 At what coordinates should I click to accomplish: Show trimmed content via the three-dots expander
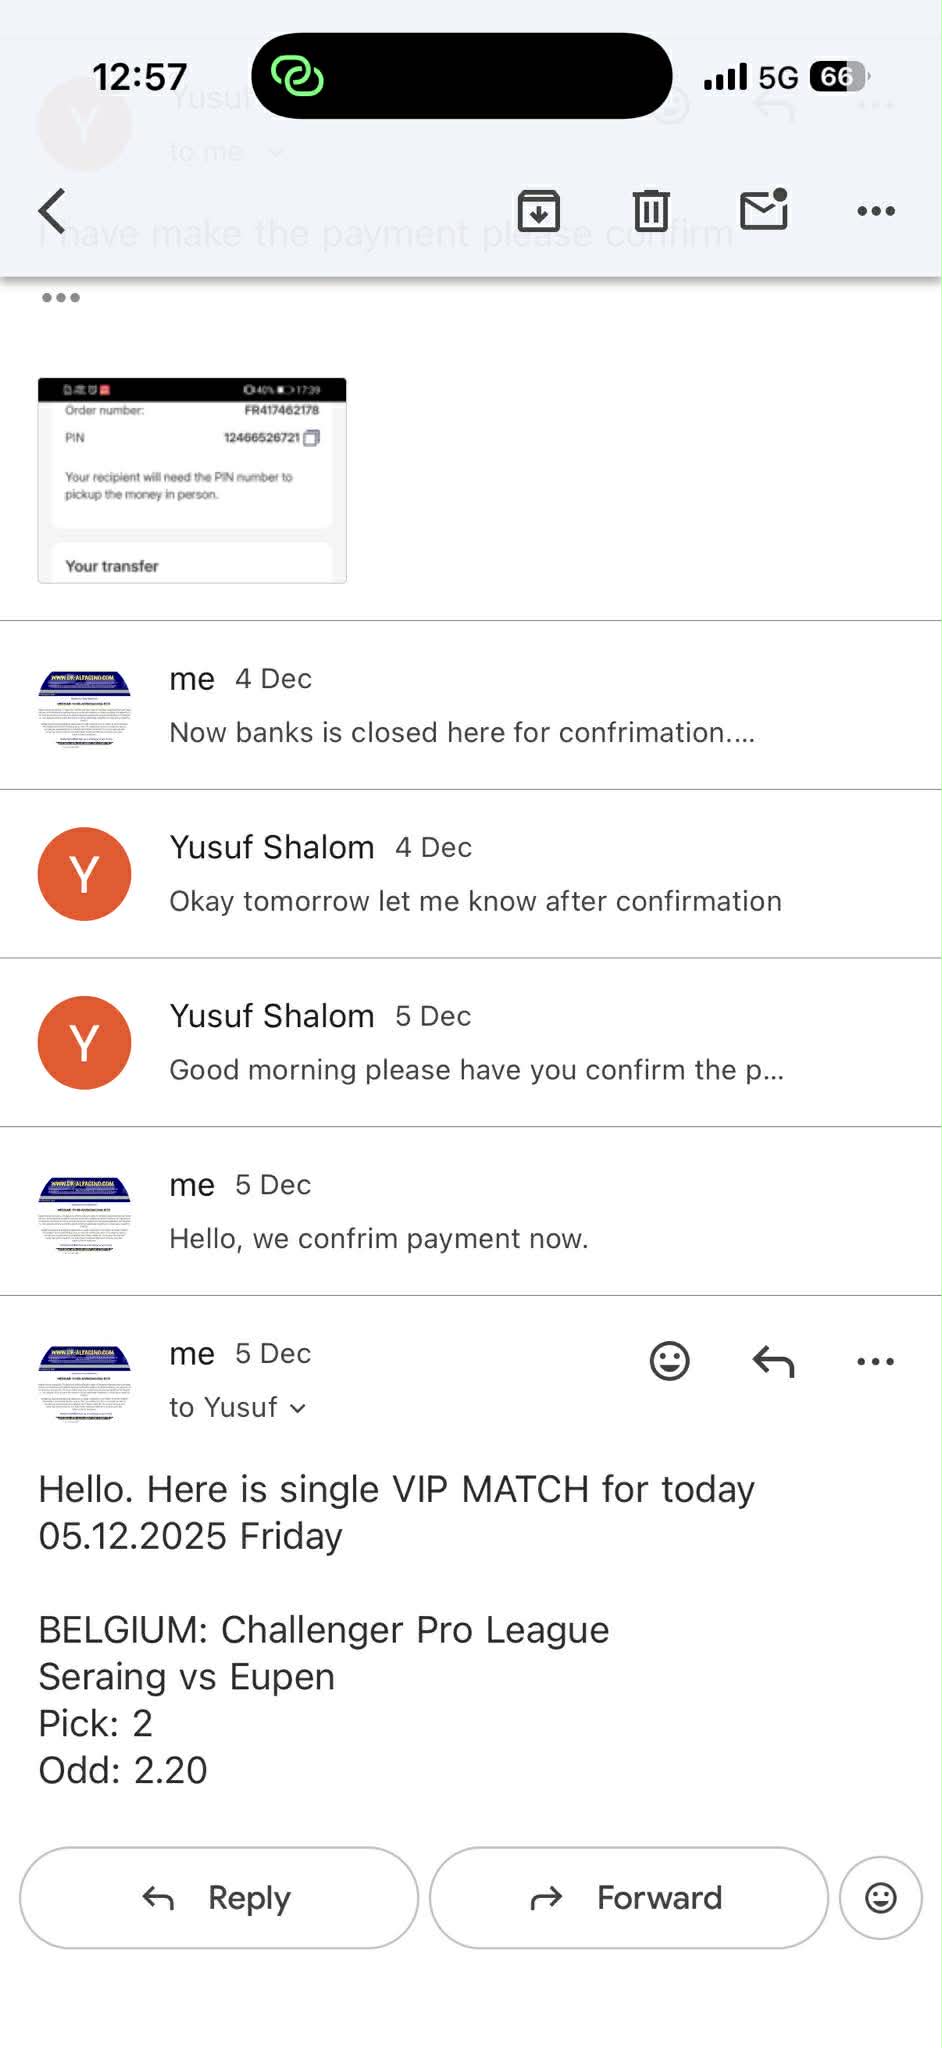pos(61,298)
